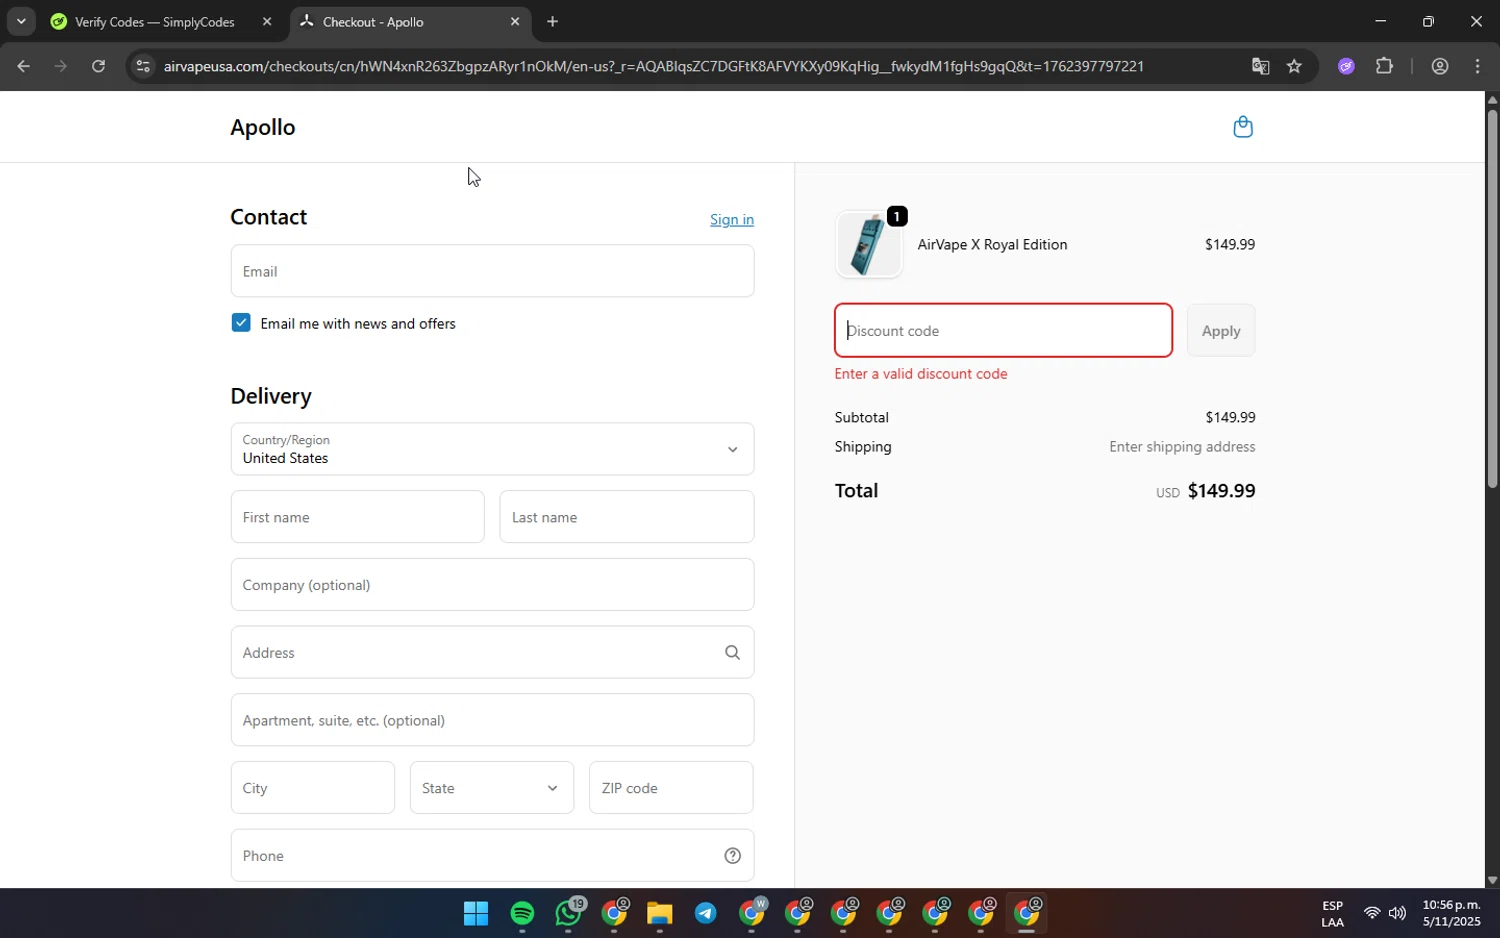Open the clock and date panel

(x=1451, y=913)
